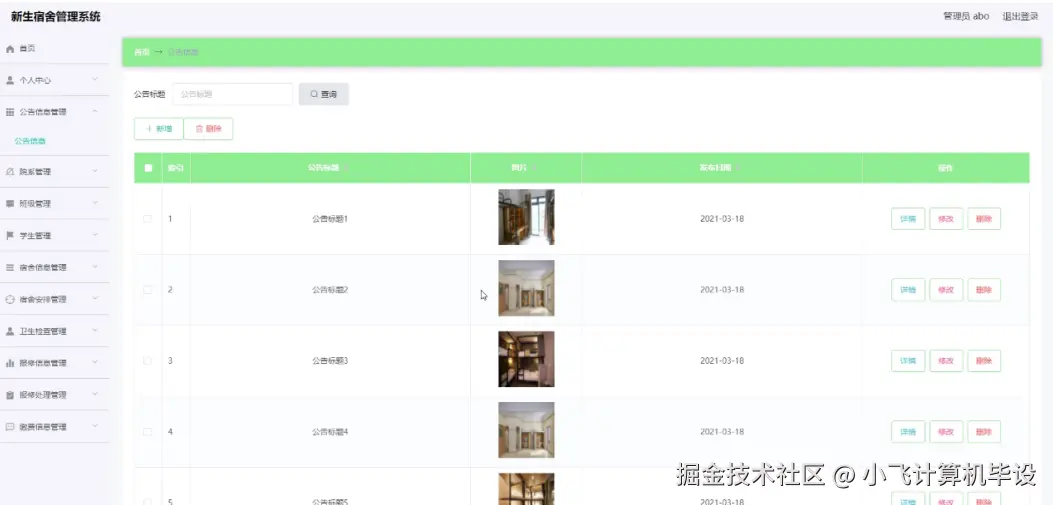Click 删除 for 公告标题2
This screenshot has height=505, width=1053.
click(984, 290)
